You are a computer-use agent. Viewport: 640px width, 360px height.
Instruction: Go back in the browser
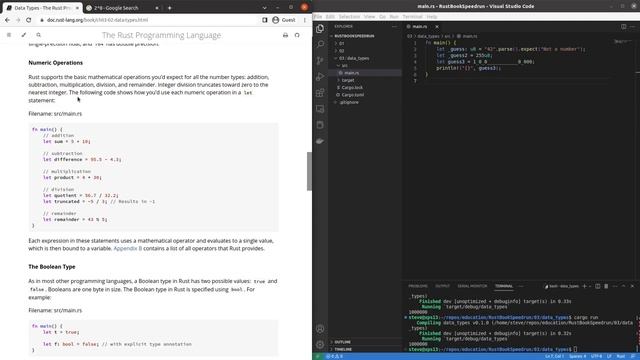[7, 20]
